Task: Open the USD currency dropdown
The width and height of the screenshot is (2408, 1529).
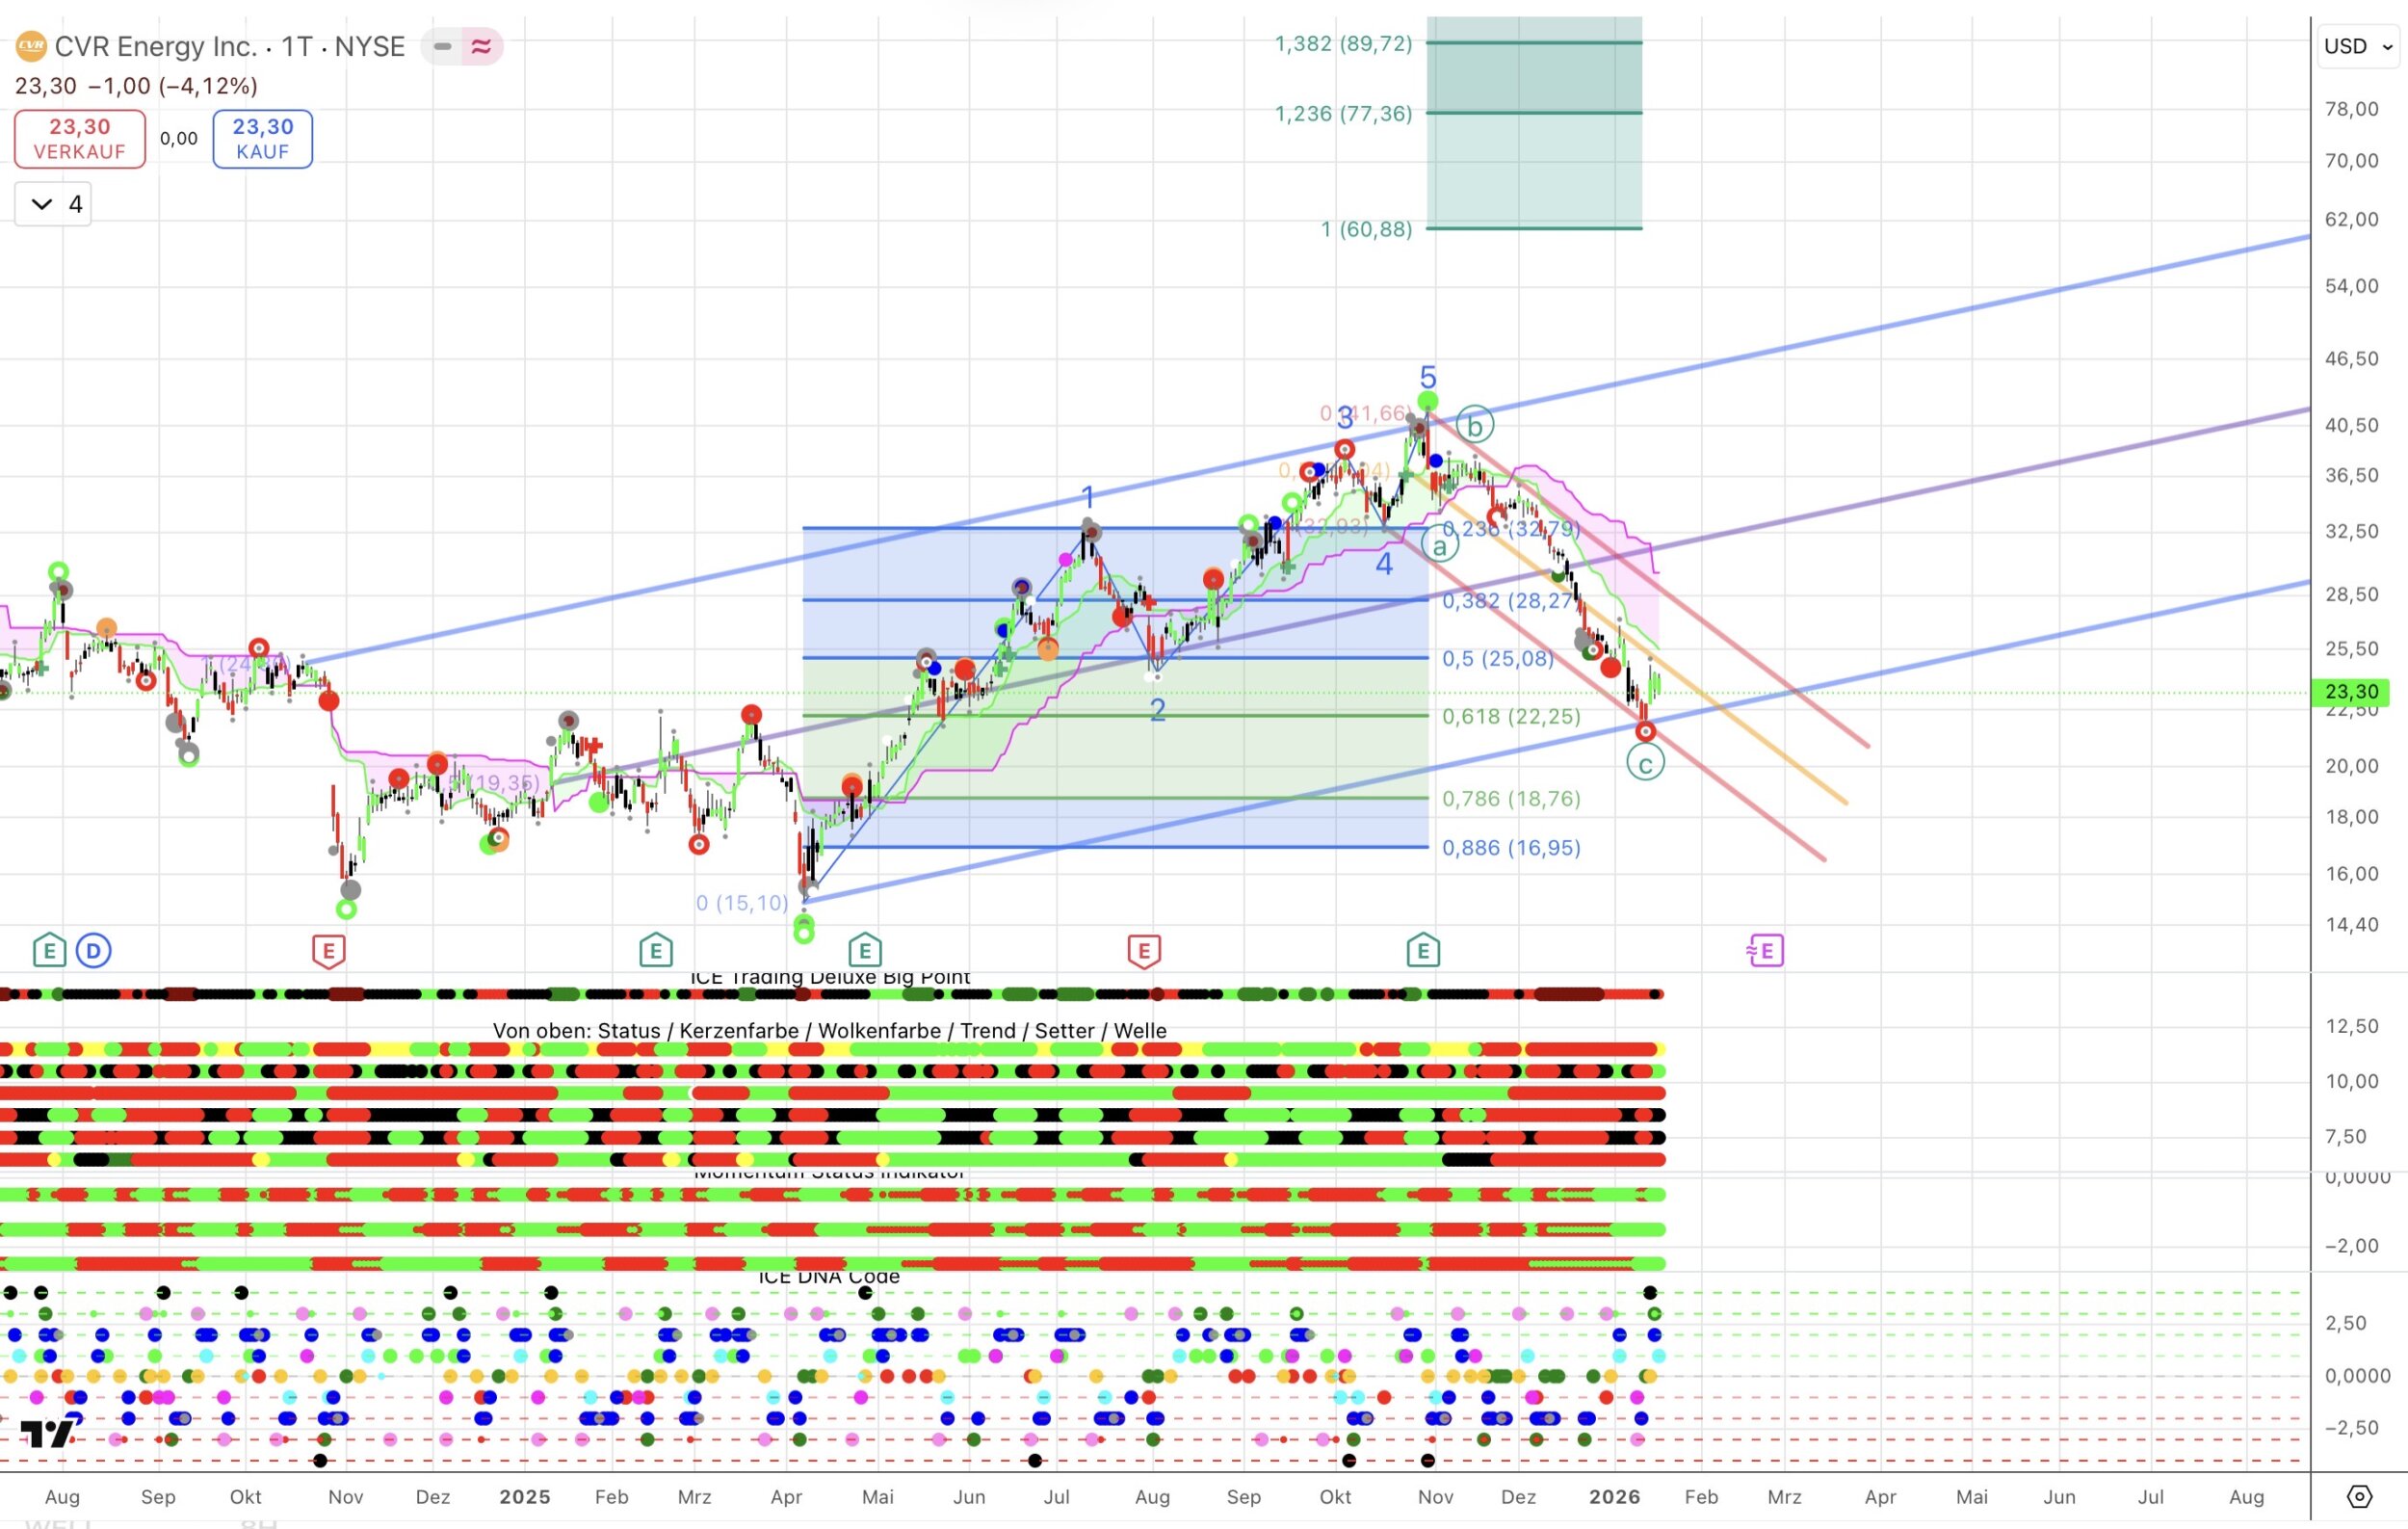Action: pos(2357,46)
